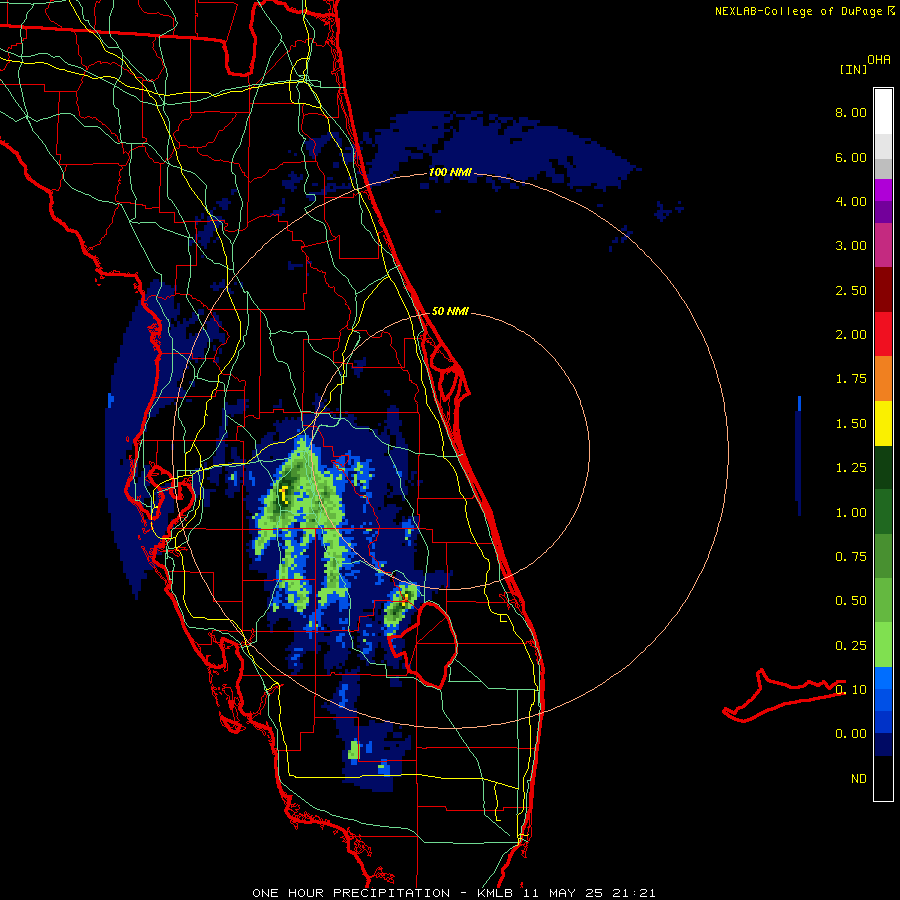Select the yellow legend swatch beside 1.50
900x900 pixels.
(883, 424)
